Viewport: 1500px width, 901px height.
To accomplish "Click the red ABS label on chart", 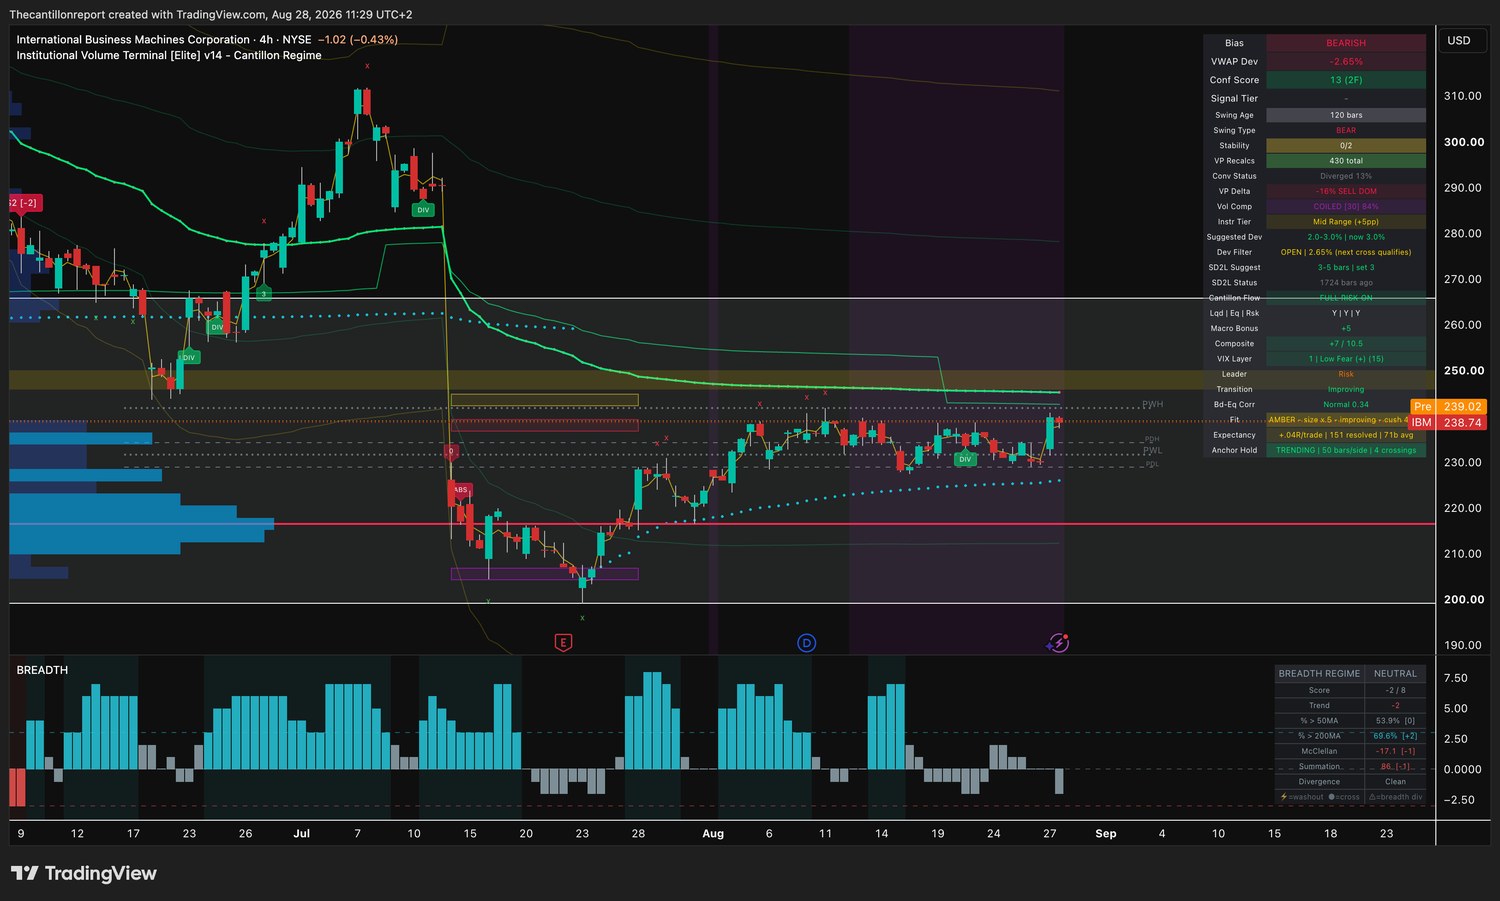I will click(460, 490).
